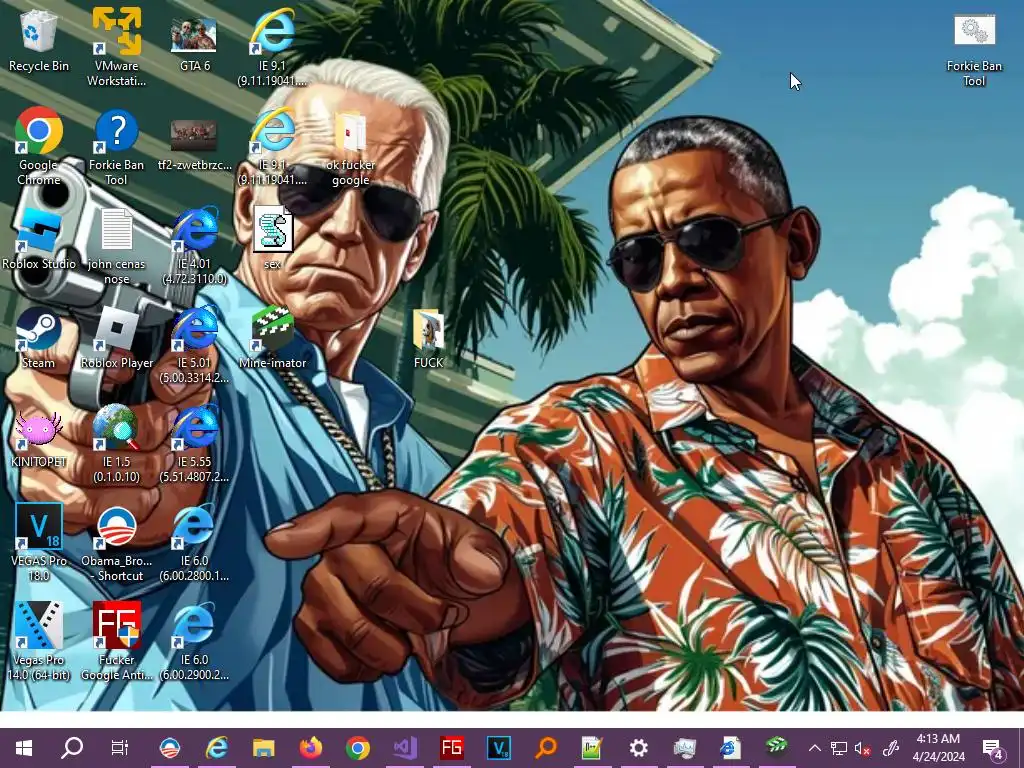The height and width of the screenshot is (768, 1024).
Task: Open IE 9.1 shortcut beside GTA 6
Action: [x=272, y=47]
